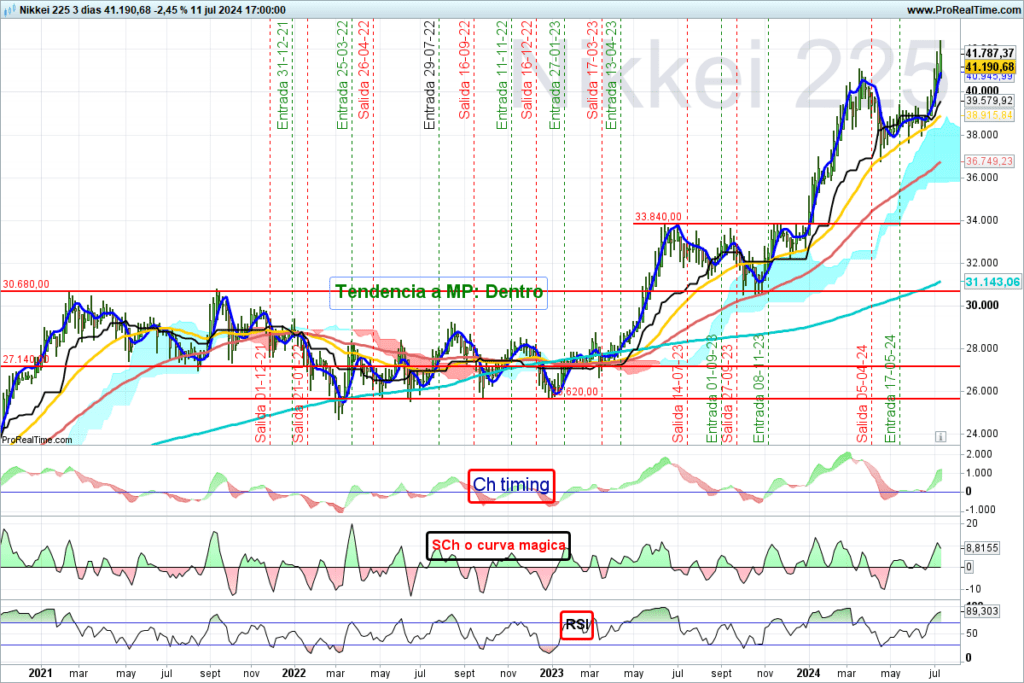
Task: Click the 'Entrada 08-11-23' marker label
Action: 758,389
